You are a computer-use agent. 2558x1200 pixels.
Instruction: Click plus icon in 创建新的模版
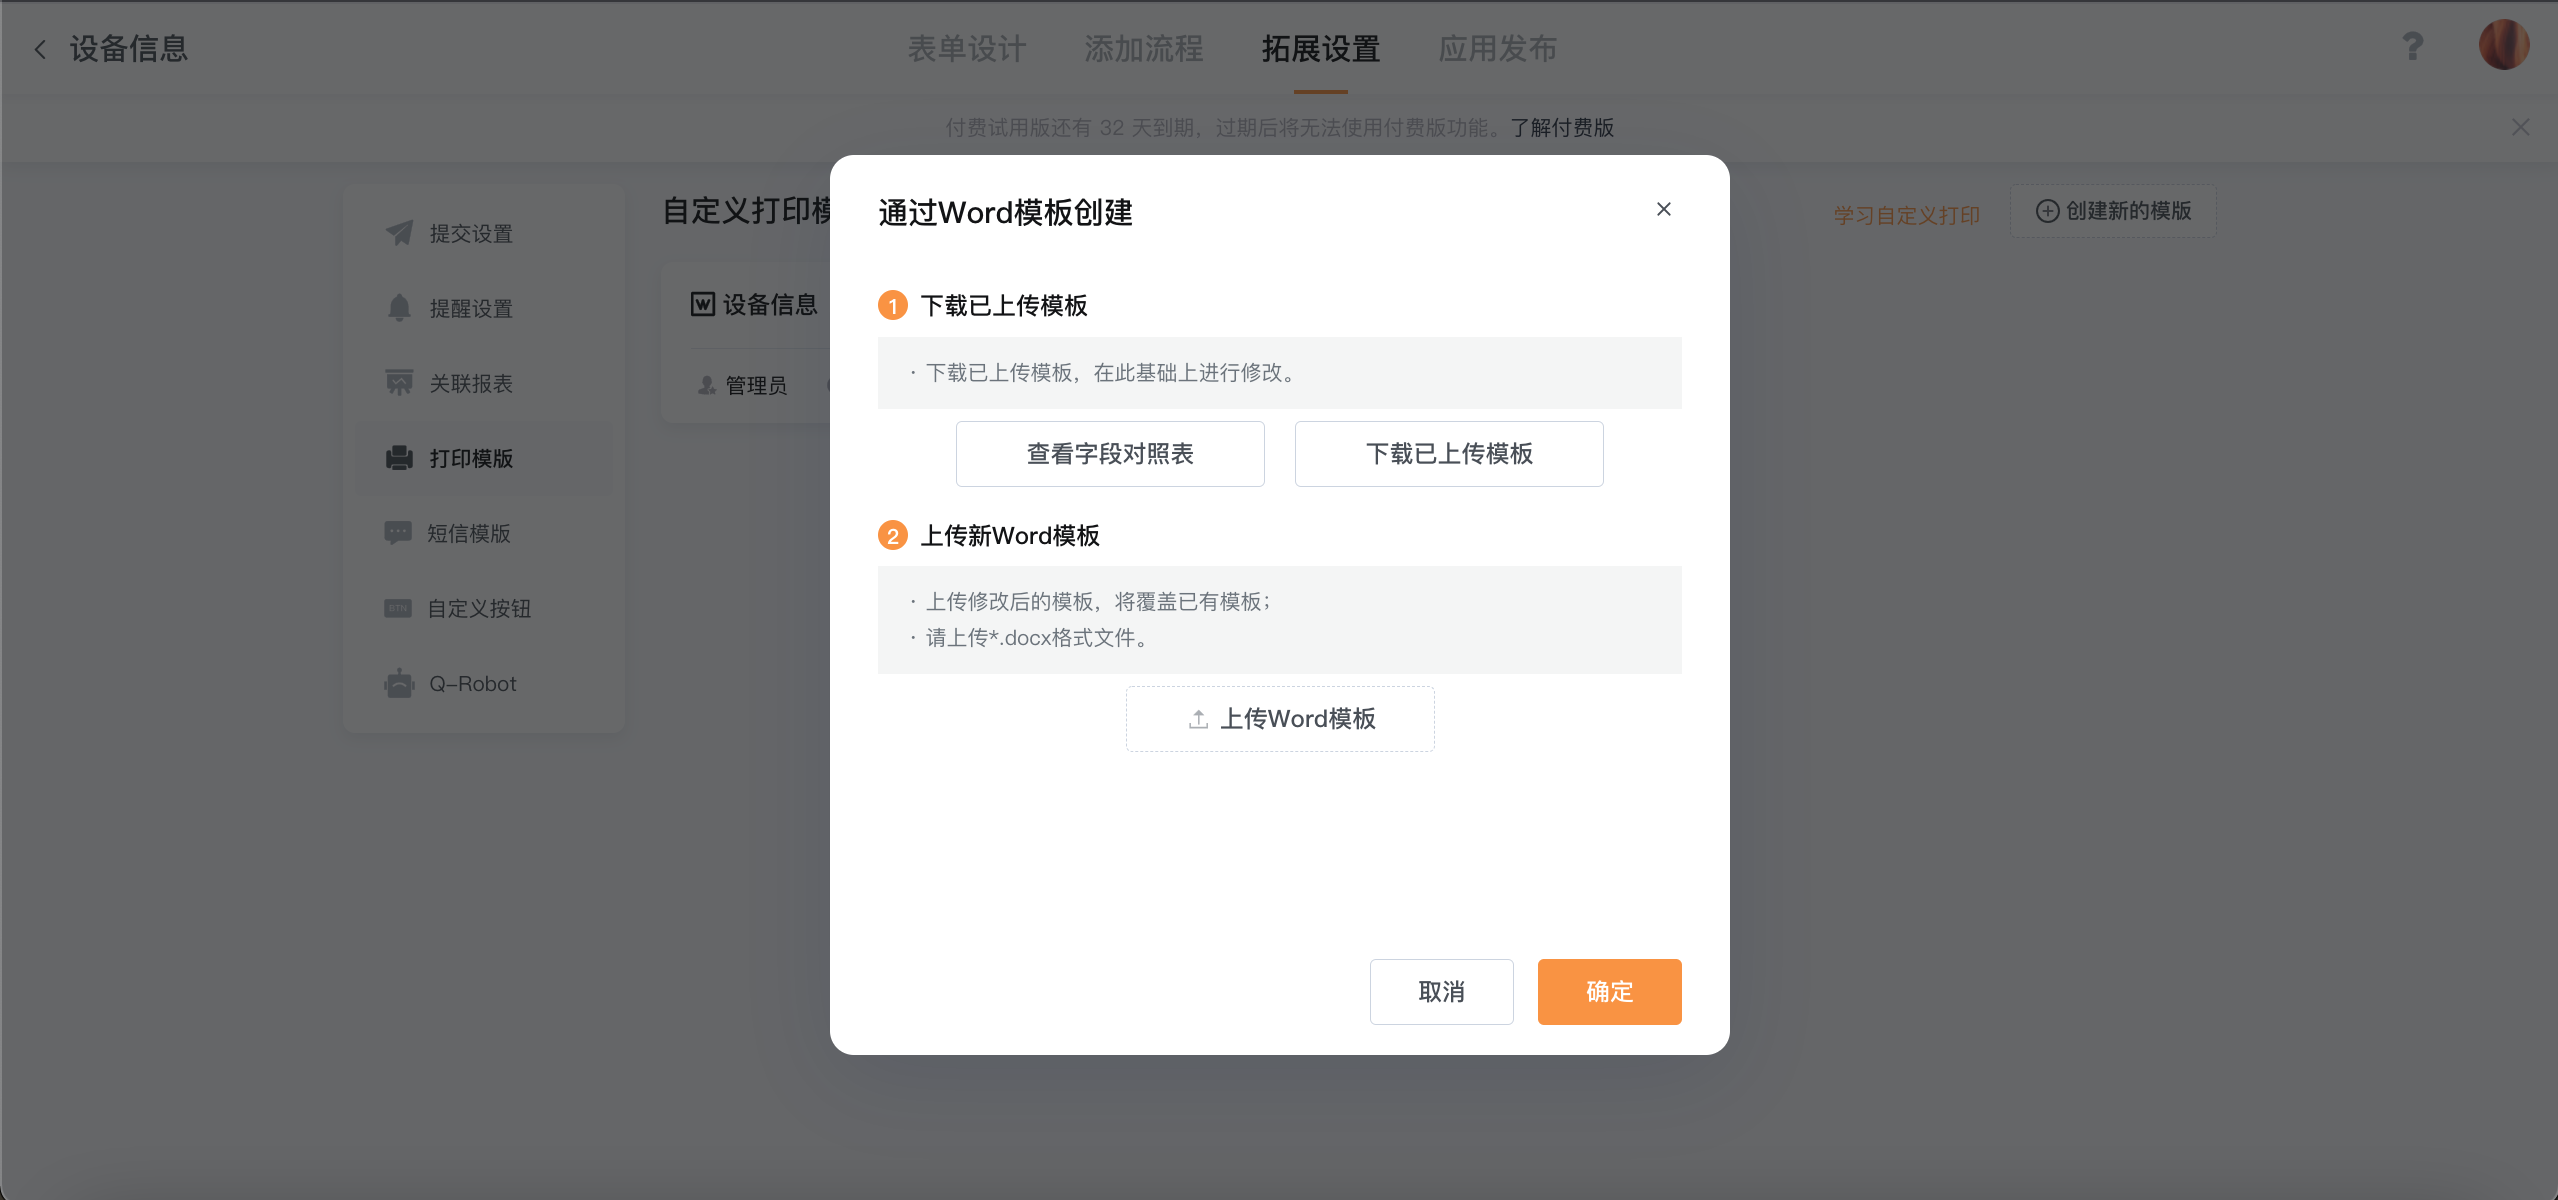coord(2047,211)
